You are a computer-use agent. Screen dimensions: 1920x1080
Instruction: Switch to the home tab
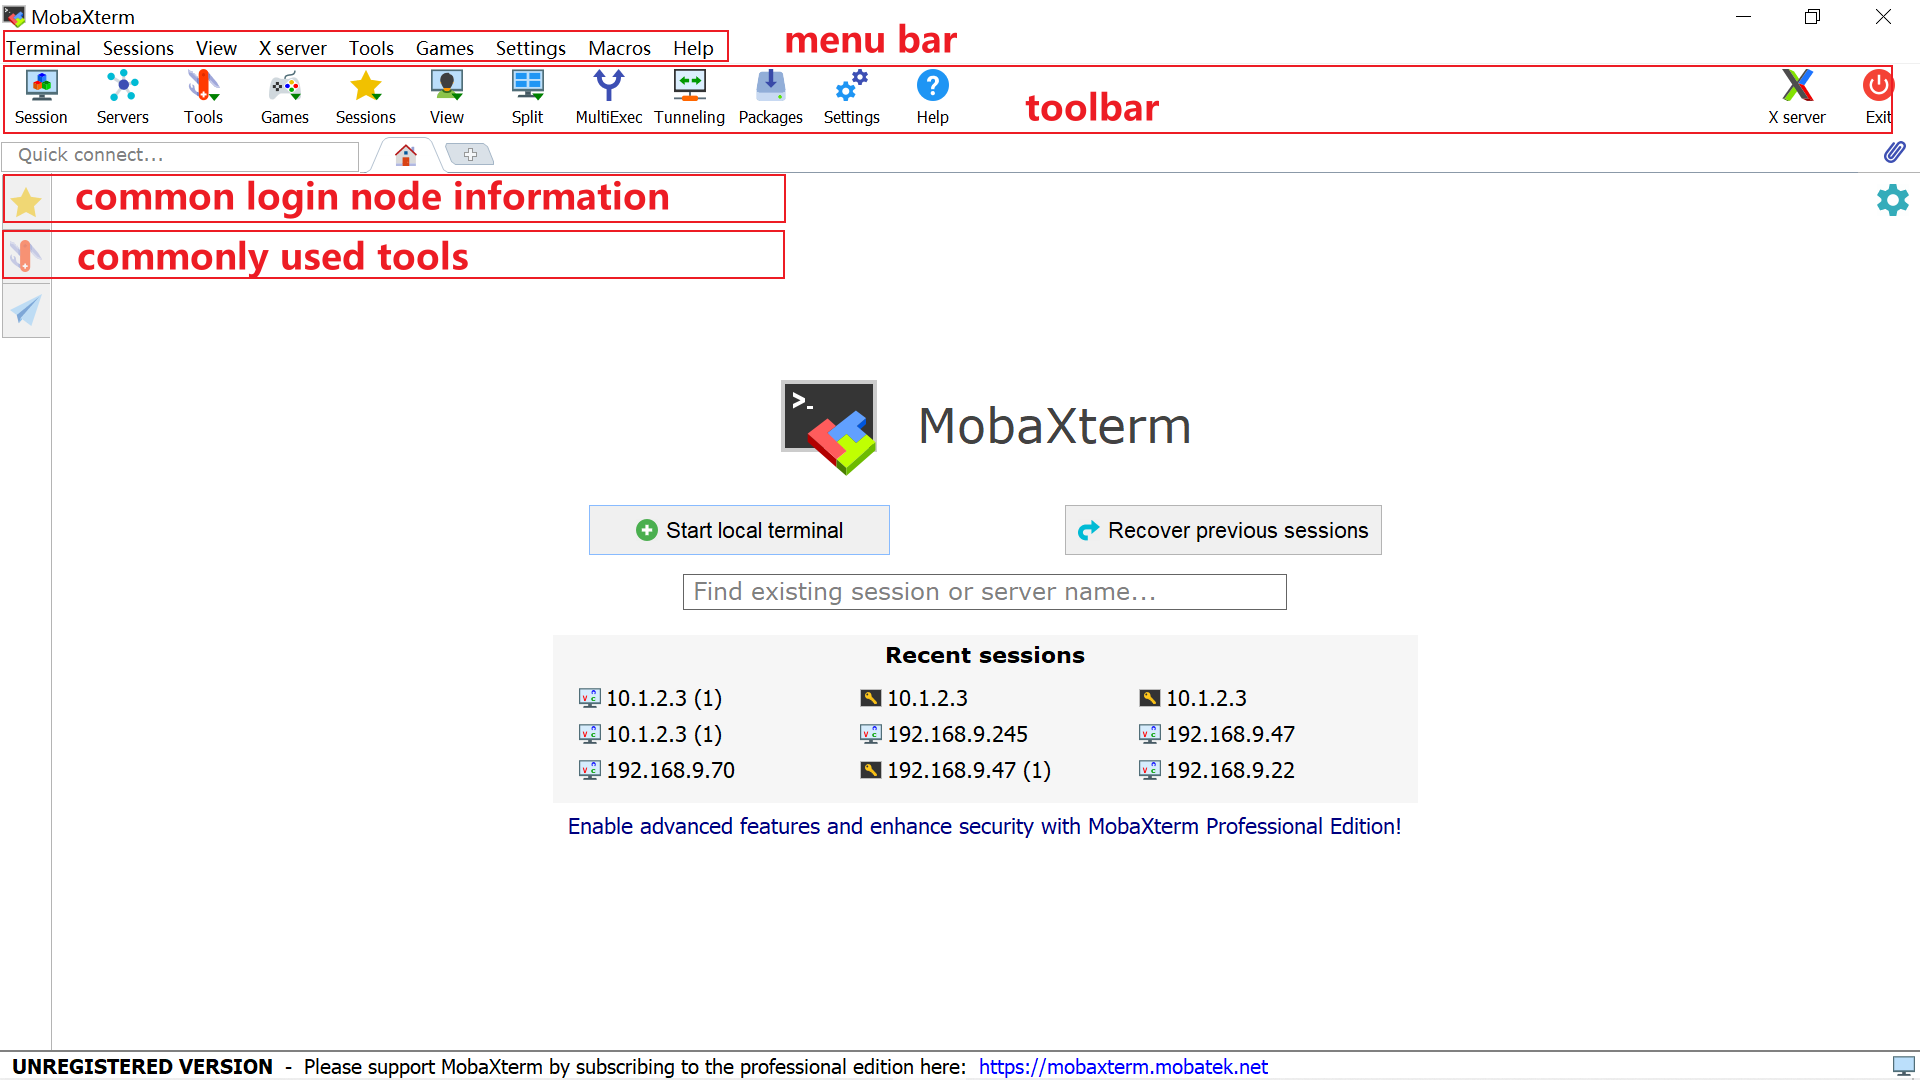point(405,155)
